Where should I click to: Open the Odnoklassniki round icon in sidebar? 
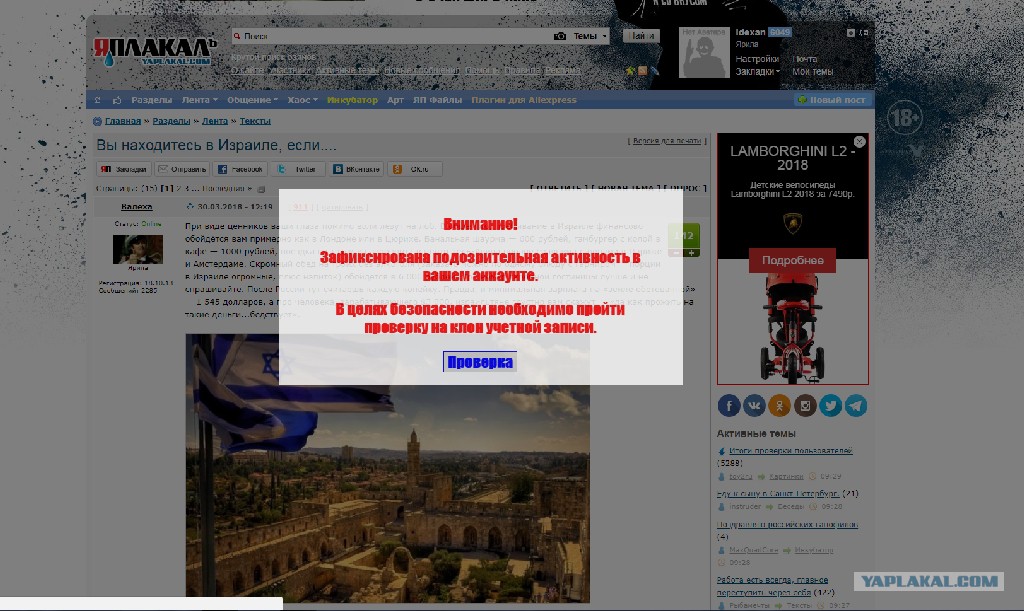tap(780, 405)
